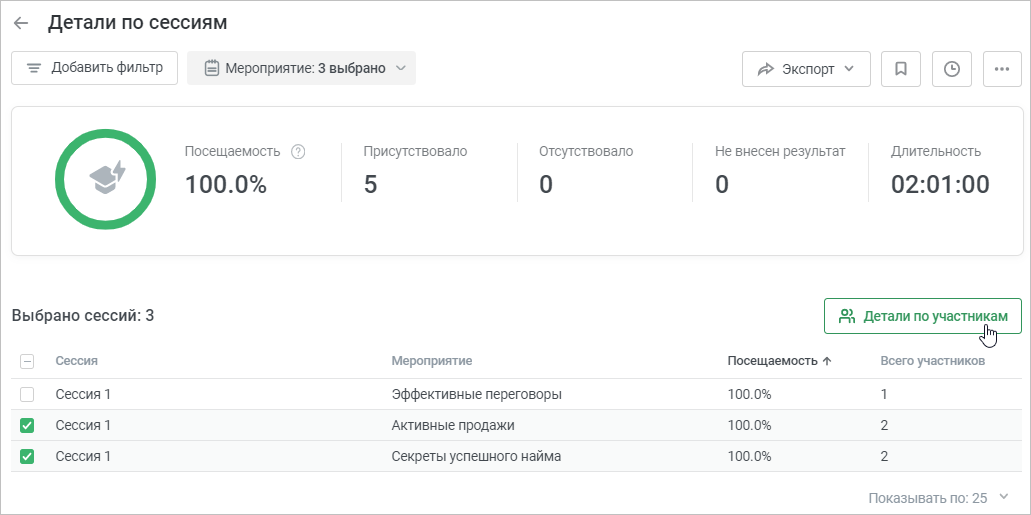
Task: Click the Детали по участникам button
Action: [x=923, y=316]
